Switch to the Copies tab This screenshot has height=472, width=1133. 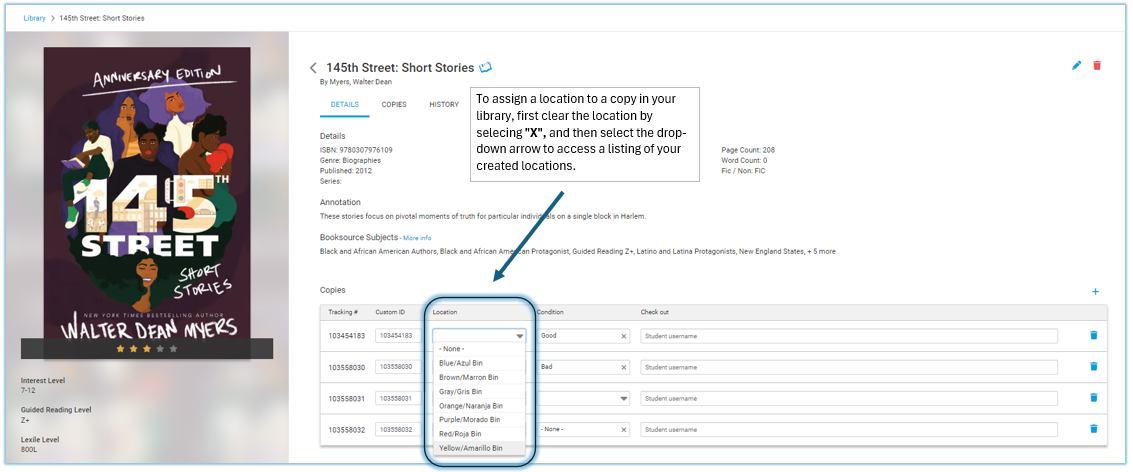(x=394, y=104)
